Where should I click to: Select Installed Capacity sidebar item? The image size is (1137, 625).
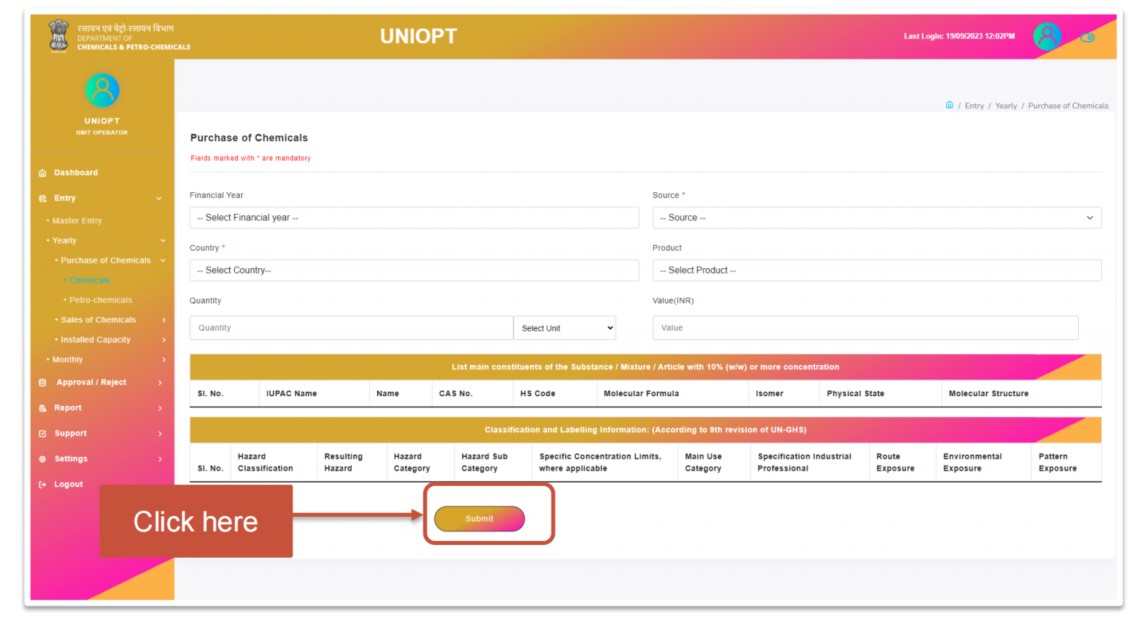96,340
